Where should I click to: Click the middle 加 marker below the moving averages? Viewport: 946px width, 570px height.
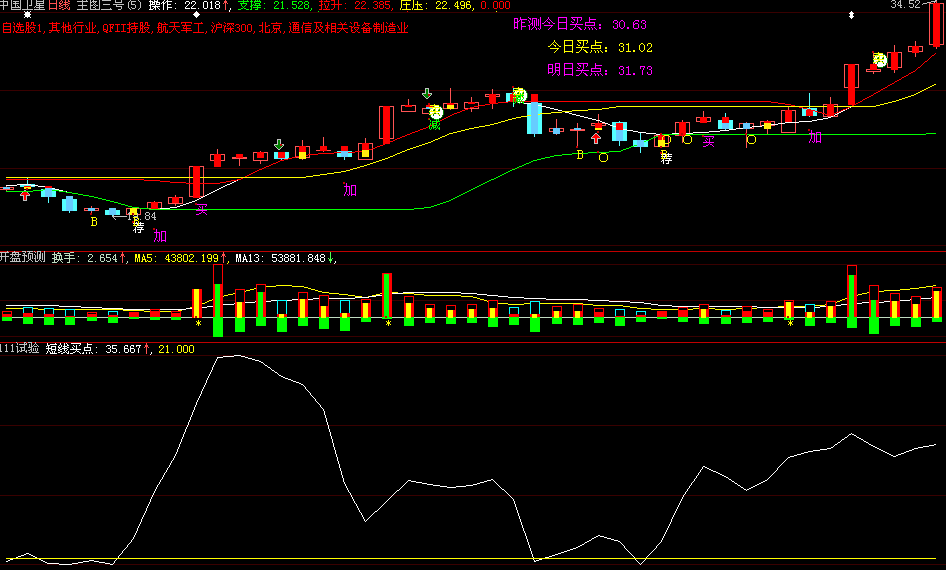coord(350,189)
